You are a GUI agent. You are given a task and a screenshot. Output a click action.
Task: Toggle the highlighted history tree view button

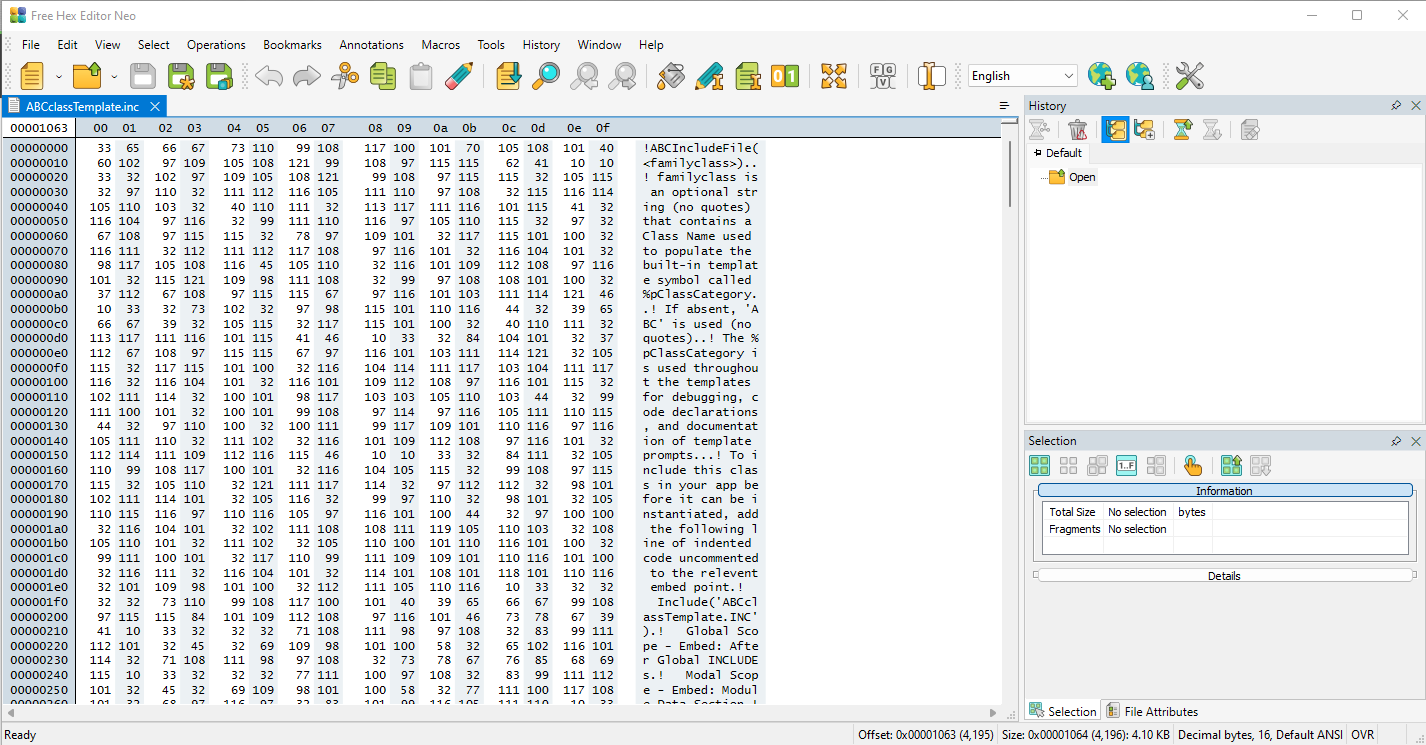click(1115, 129)
